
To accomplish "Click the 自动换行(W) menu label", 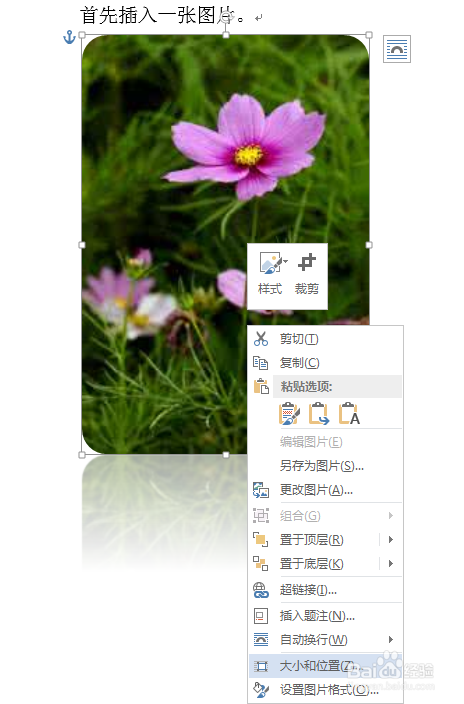I will tap(314, 639).
